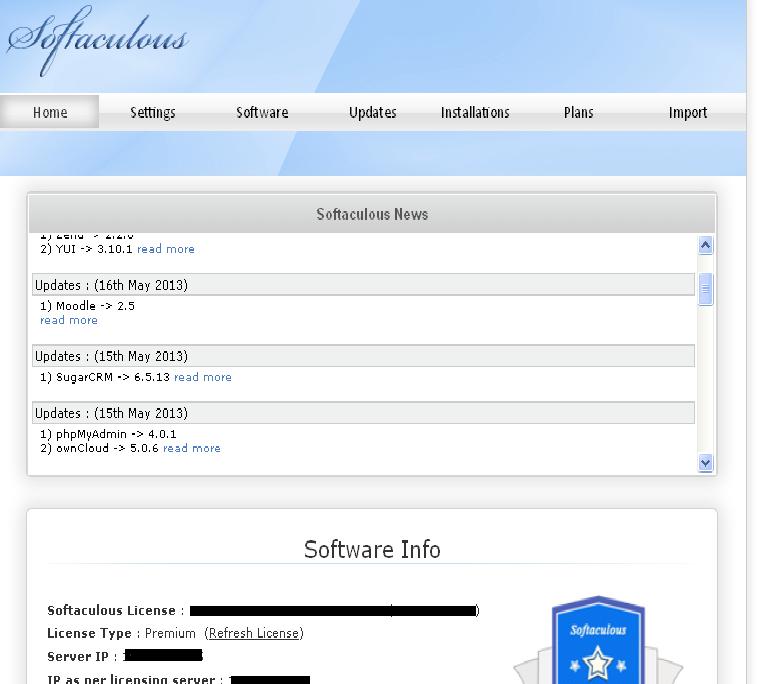Open the Settings menu item

click(152, 113)
